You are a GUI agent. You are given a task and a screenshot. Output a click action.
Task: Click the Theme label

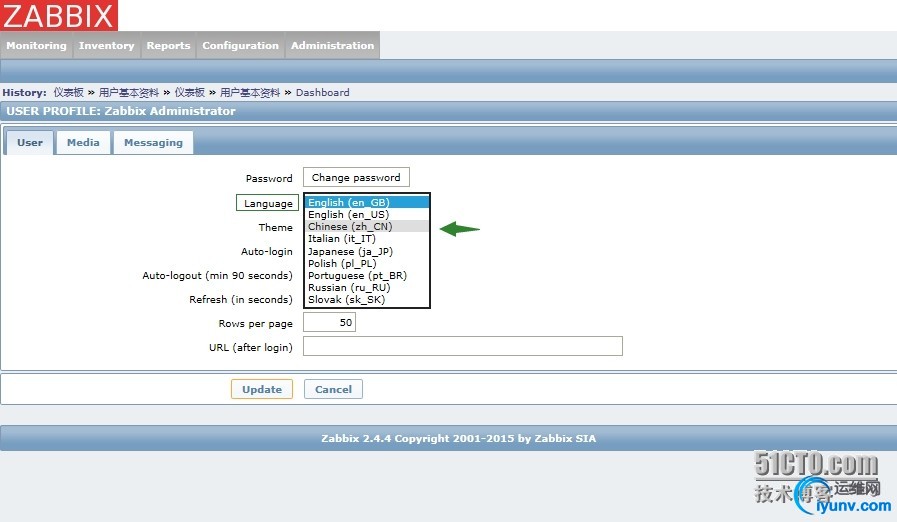[x=275, y=227]
